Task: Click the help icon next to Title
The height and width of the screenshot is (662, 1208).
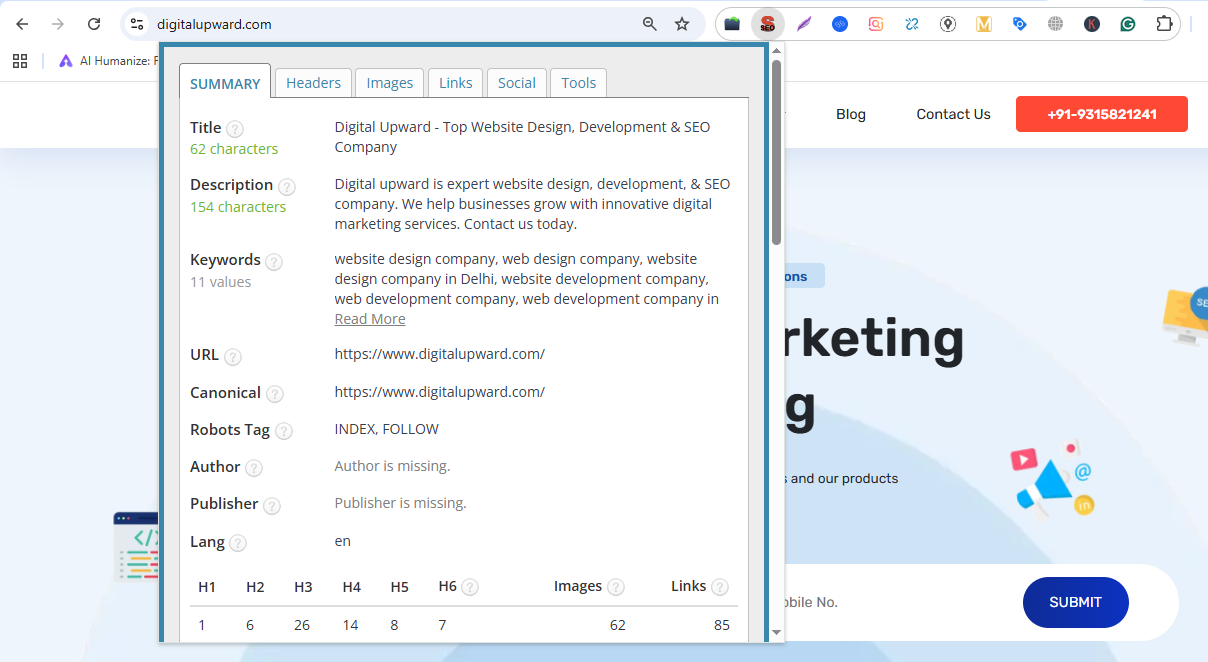Action: (235, 129)
